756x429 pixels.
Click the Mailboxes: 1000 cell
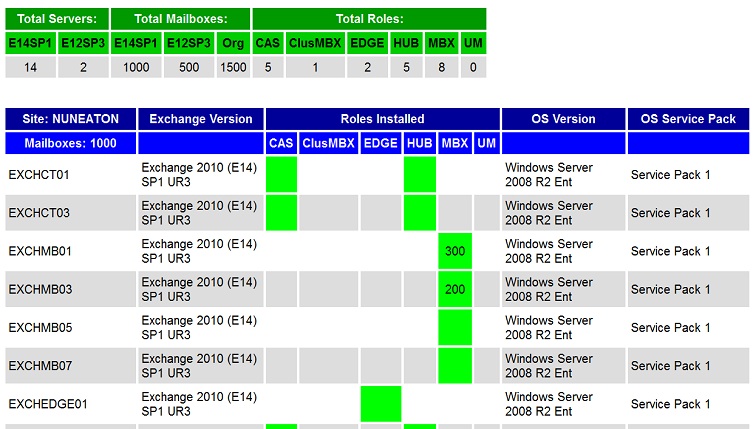point(70,143)
